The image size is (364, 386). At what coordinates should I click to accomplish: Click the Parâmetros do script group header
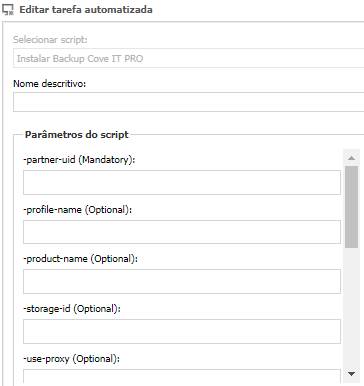pos(77,135)
